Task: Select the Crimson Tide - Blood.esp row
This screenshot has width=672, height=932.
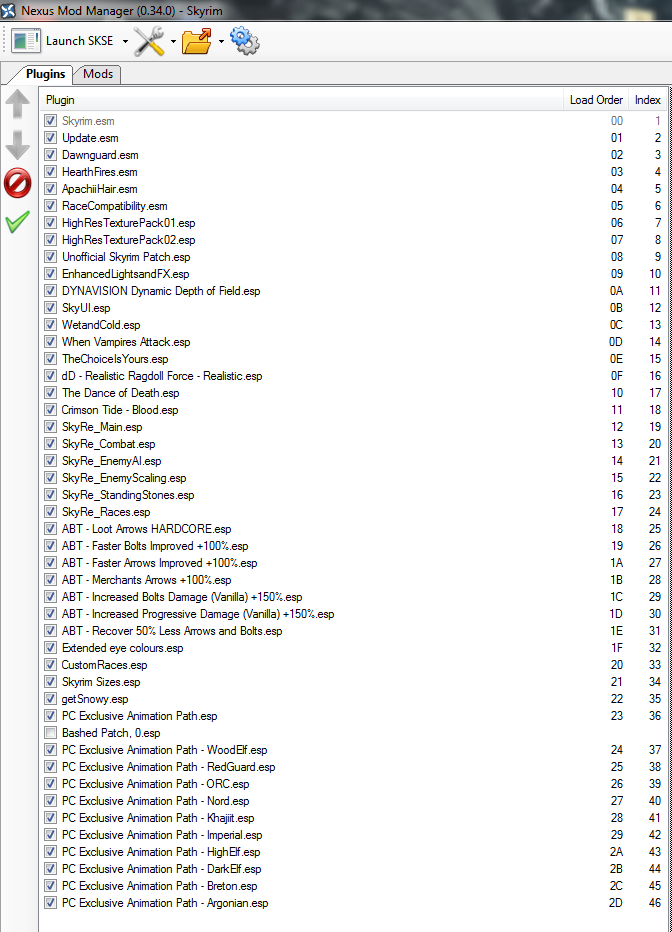Action: (x=120, y=410)
